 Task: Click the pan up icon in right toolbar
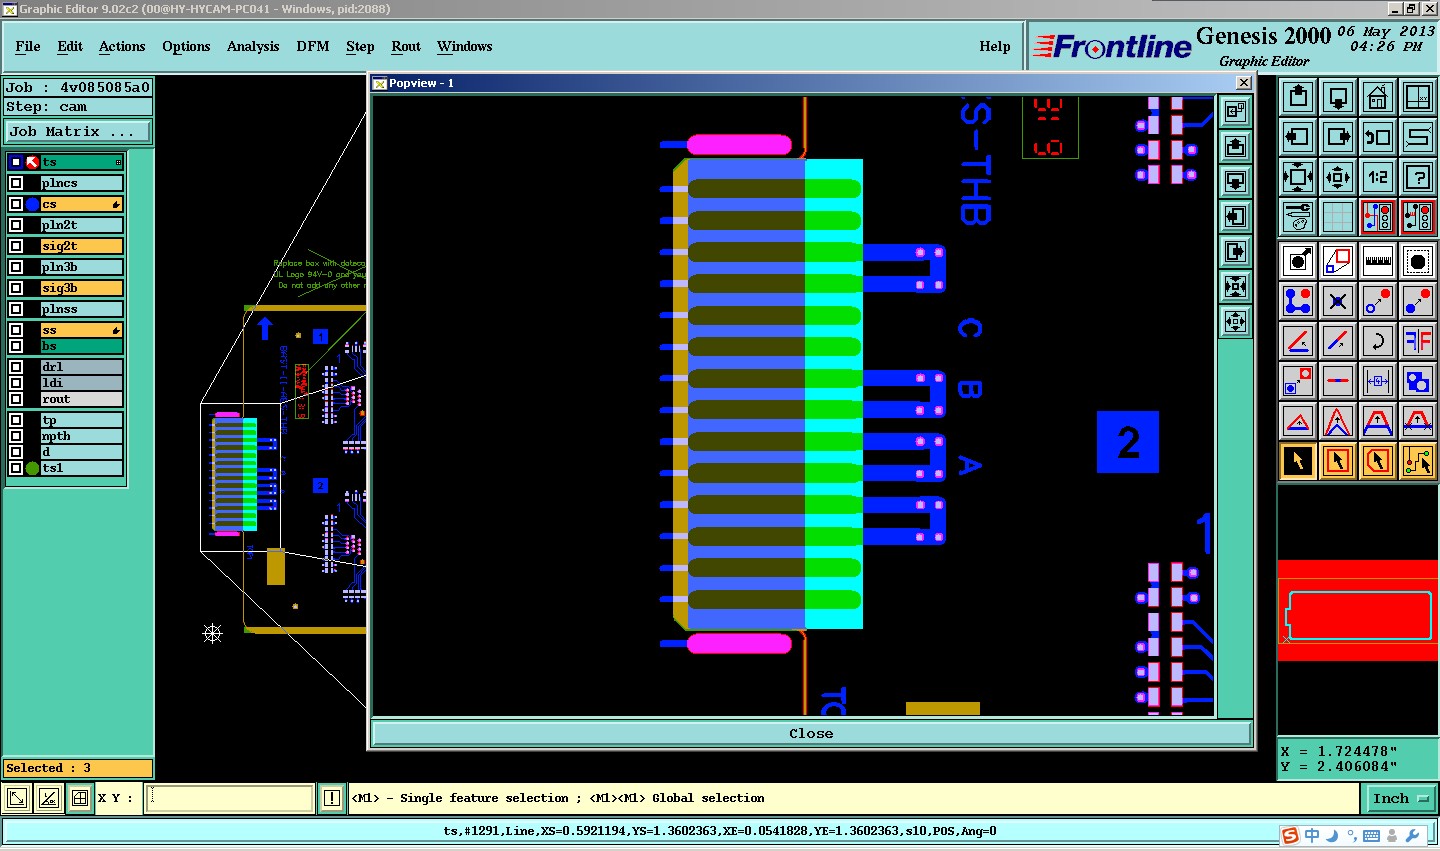click(1298, 97)
